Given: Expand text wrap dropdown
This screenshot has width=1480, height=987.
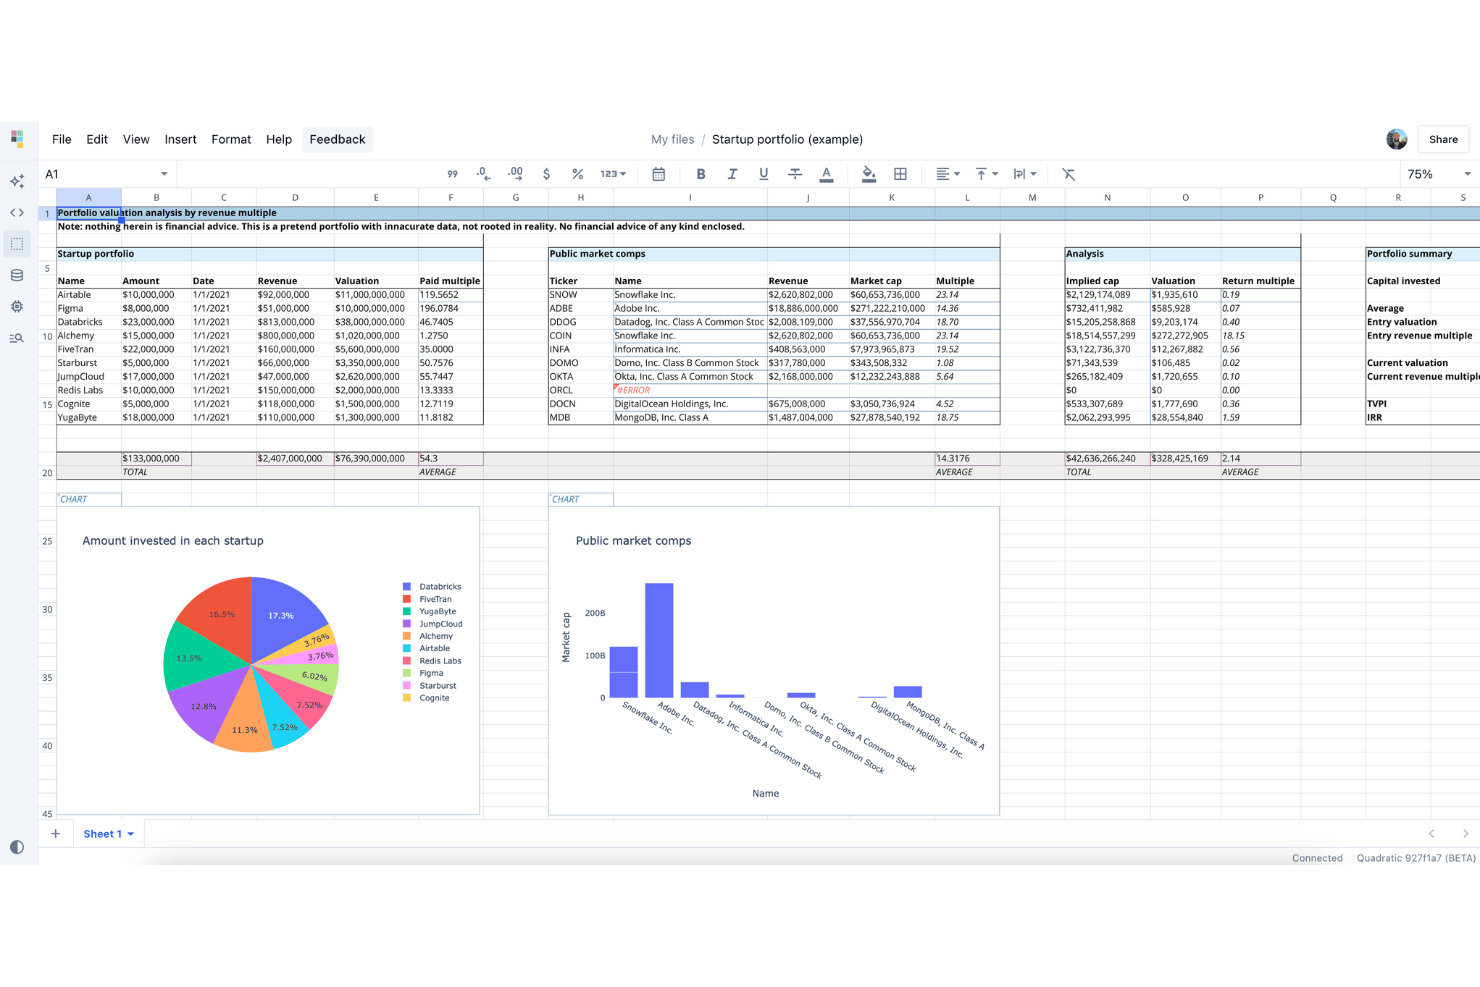Looking at the screenshot, I should tap(1025, 174).
